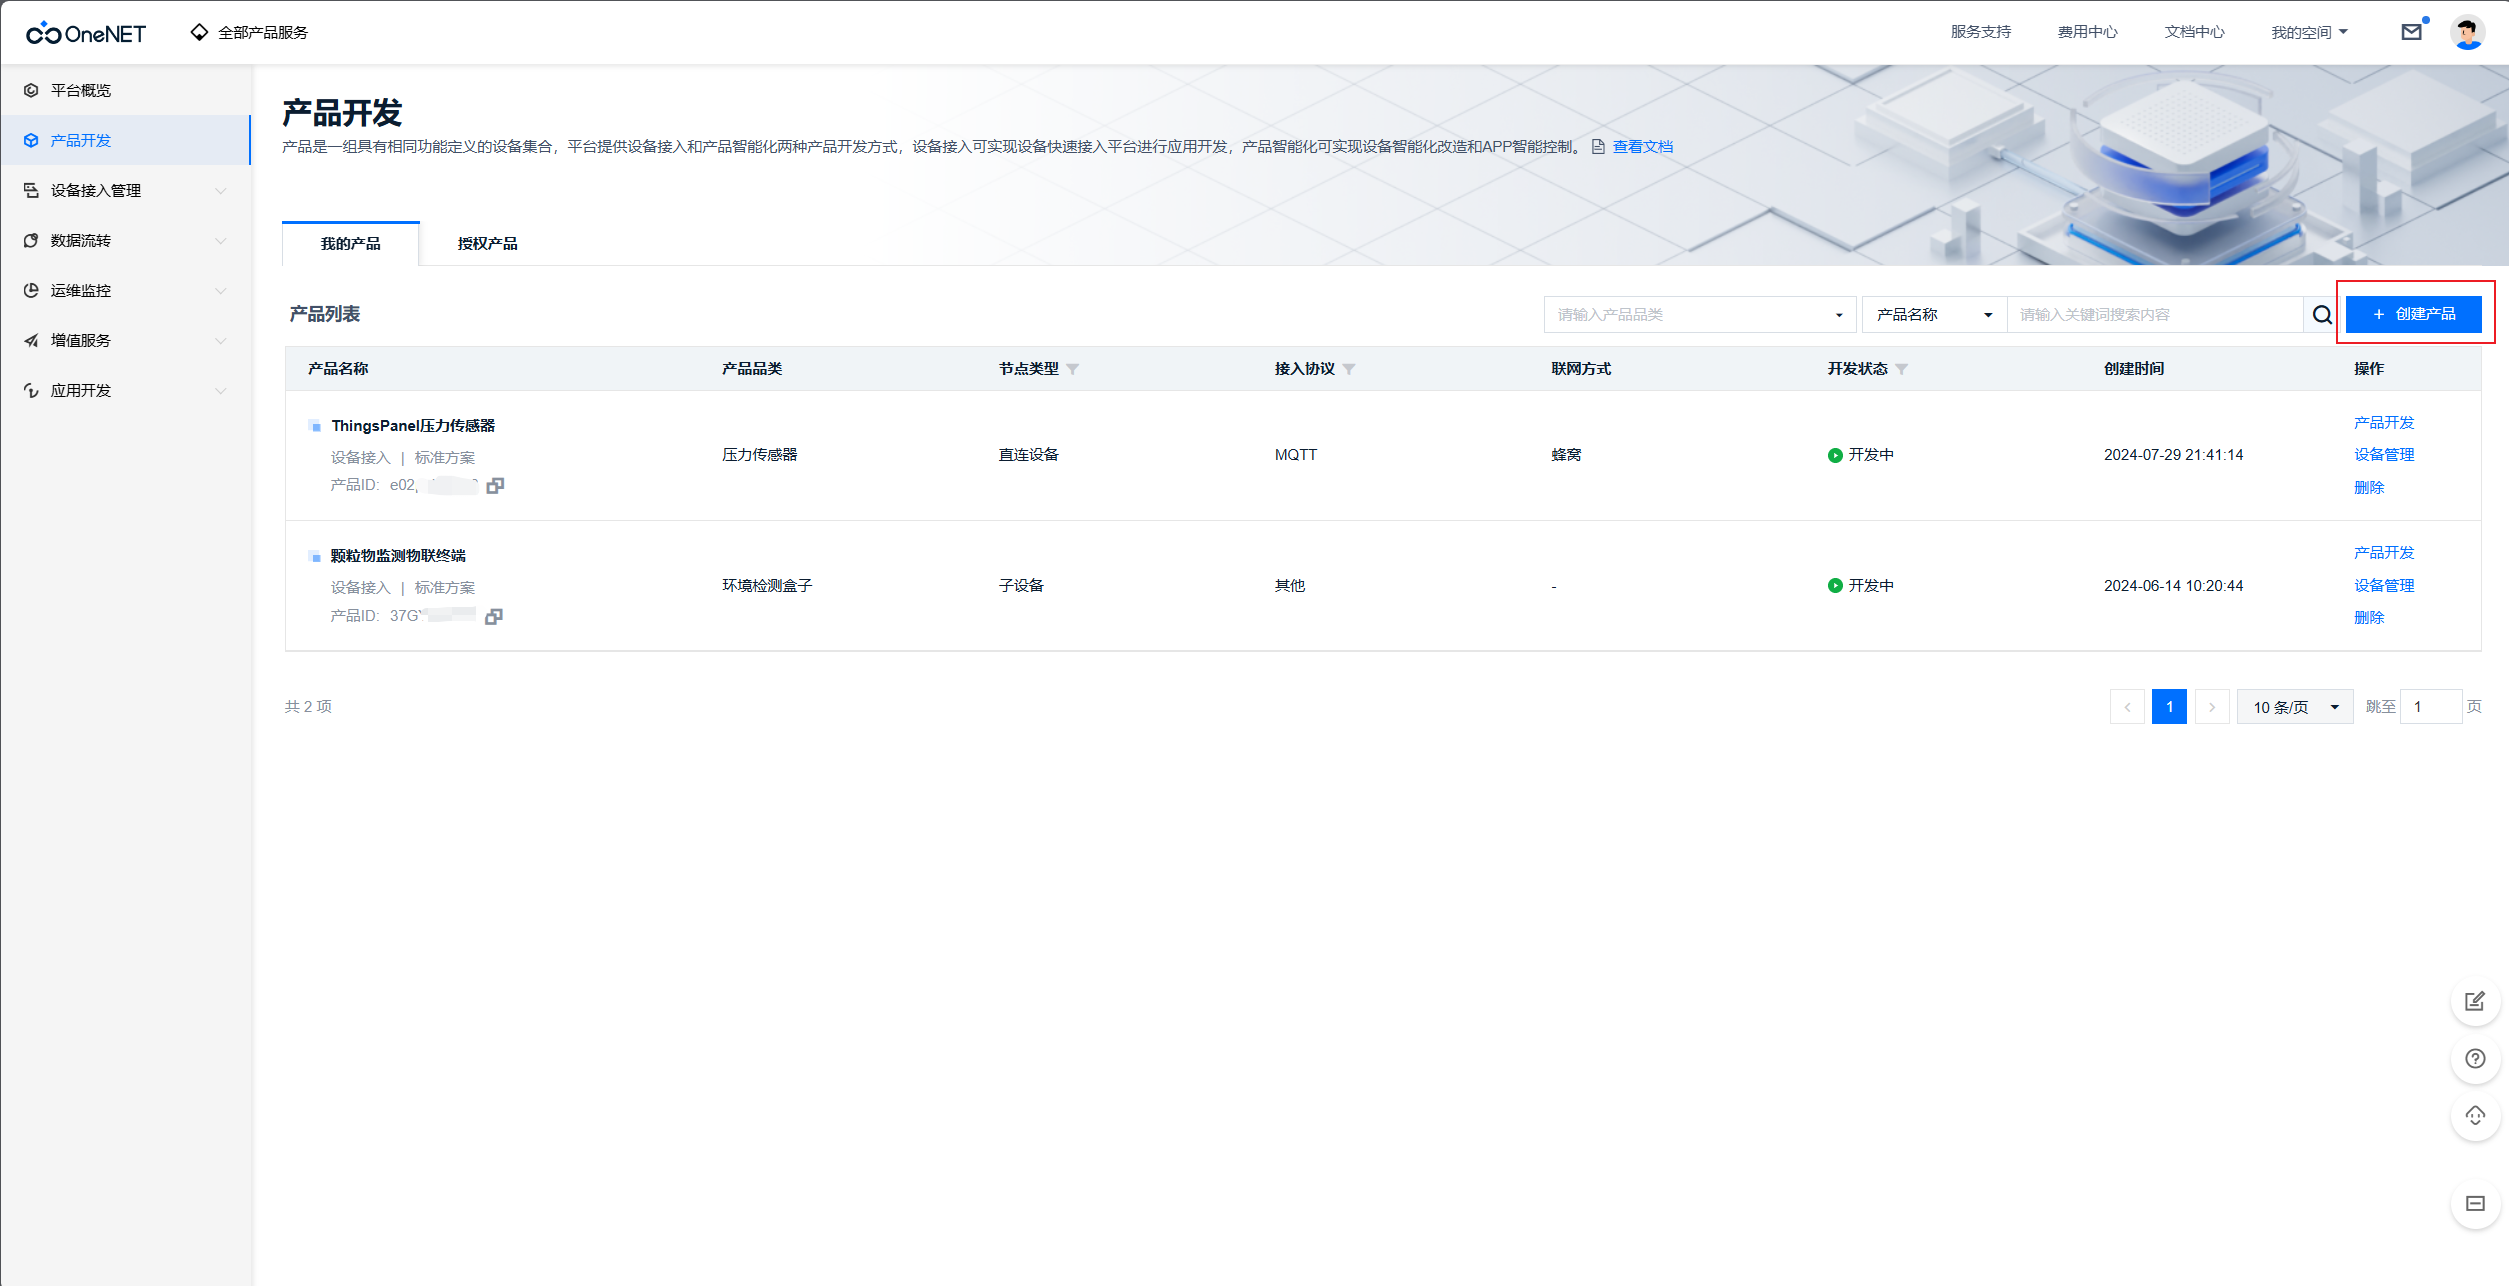Image resolution: width=2509 pixels, height=1286 pixels.
Task: Click the 创建产品 button
Action: [2413, 314]
